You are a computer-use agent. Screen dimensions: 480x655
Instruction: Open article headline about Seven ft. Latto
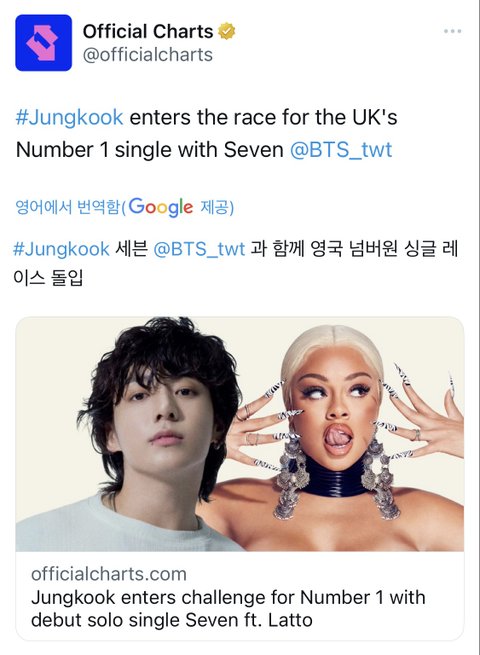[228, 609]
